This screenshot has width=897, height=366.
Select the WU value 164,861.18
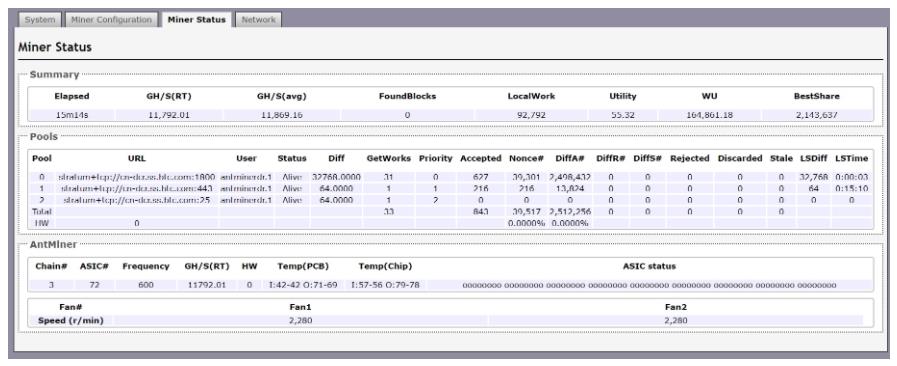[709, 115]
